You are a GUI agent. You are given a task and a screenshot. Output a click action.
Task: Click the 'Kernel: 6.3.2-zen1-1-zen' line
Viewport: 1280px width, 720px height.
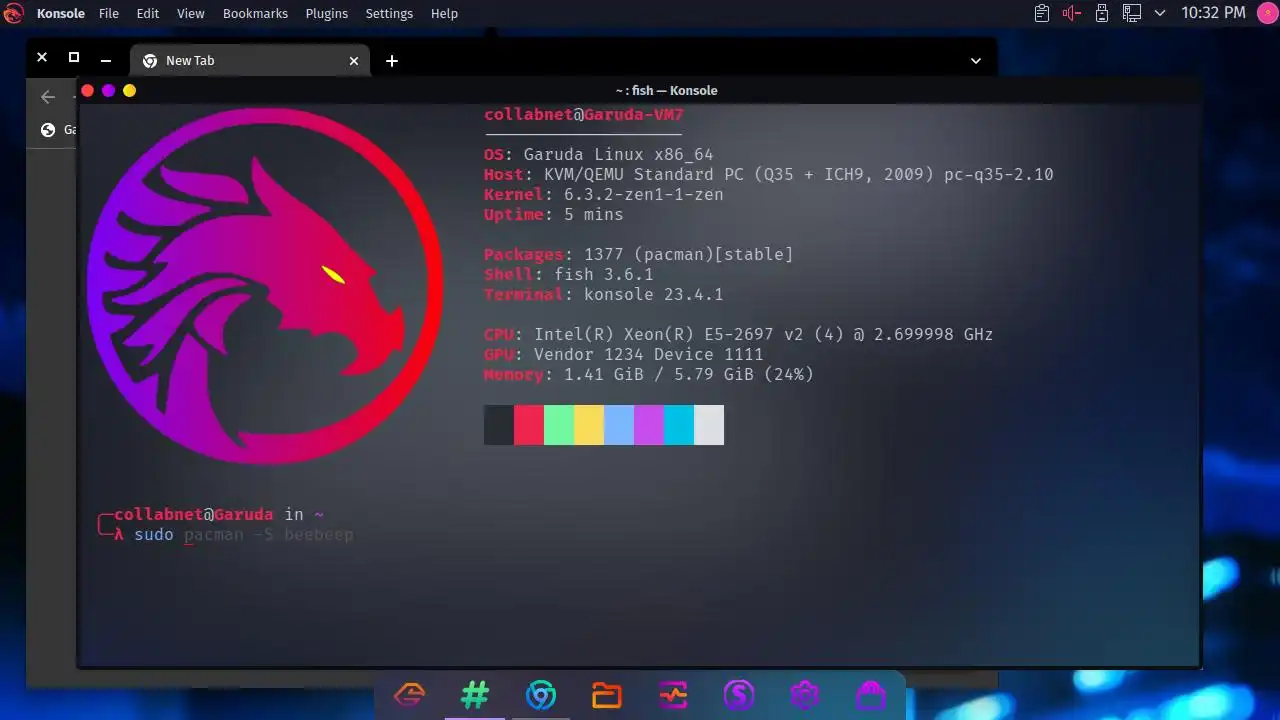point(604,194)
